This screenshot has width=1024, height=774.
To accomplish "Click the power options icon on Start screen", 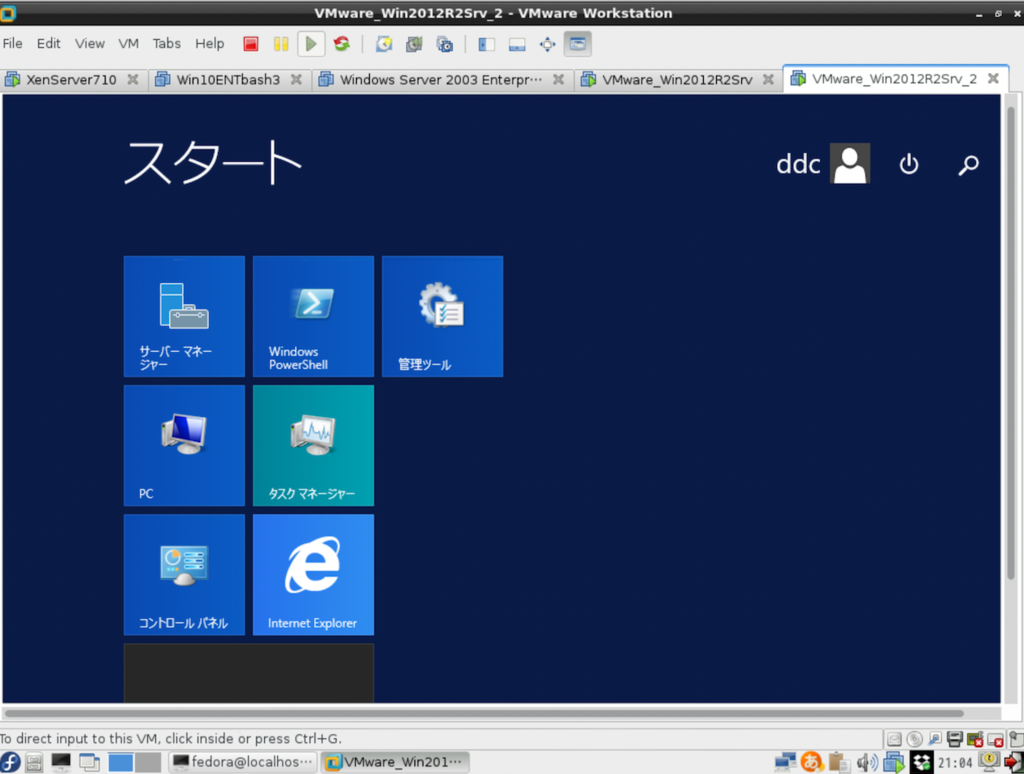I will pos(909,164).
